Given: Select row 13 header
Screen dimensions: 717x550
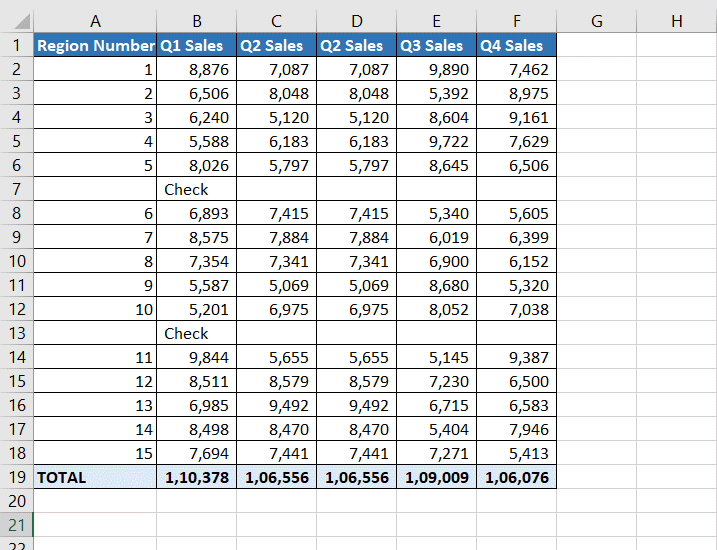Looking at the screenshot, I should pos(16,333).
